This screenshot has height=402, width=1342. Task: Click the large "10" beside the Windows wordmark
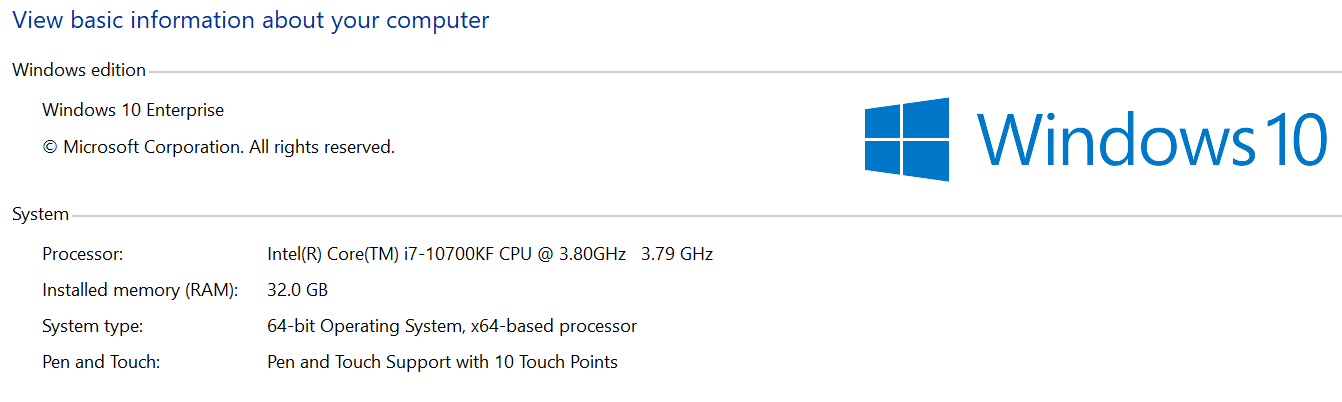(1294, 138)
